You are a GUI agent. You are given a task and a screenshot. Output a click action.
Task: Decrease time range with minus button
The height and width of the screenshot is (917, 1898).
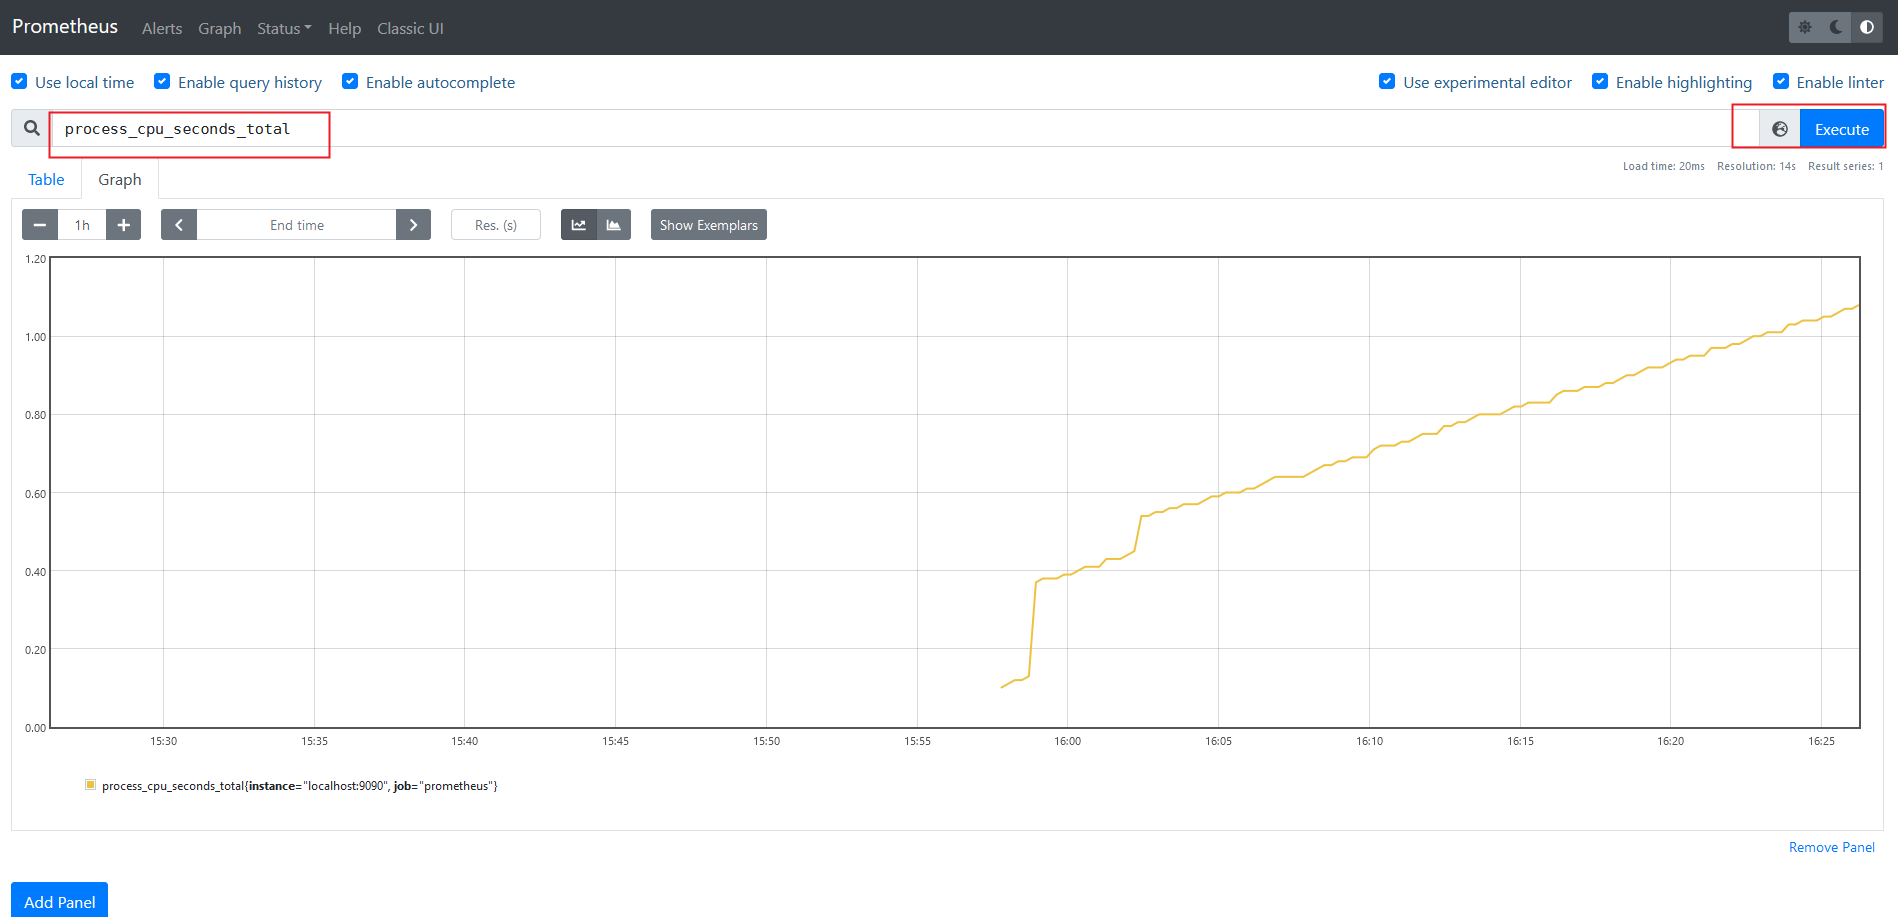[40, 225]
